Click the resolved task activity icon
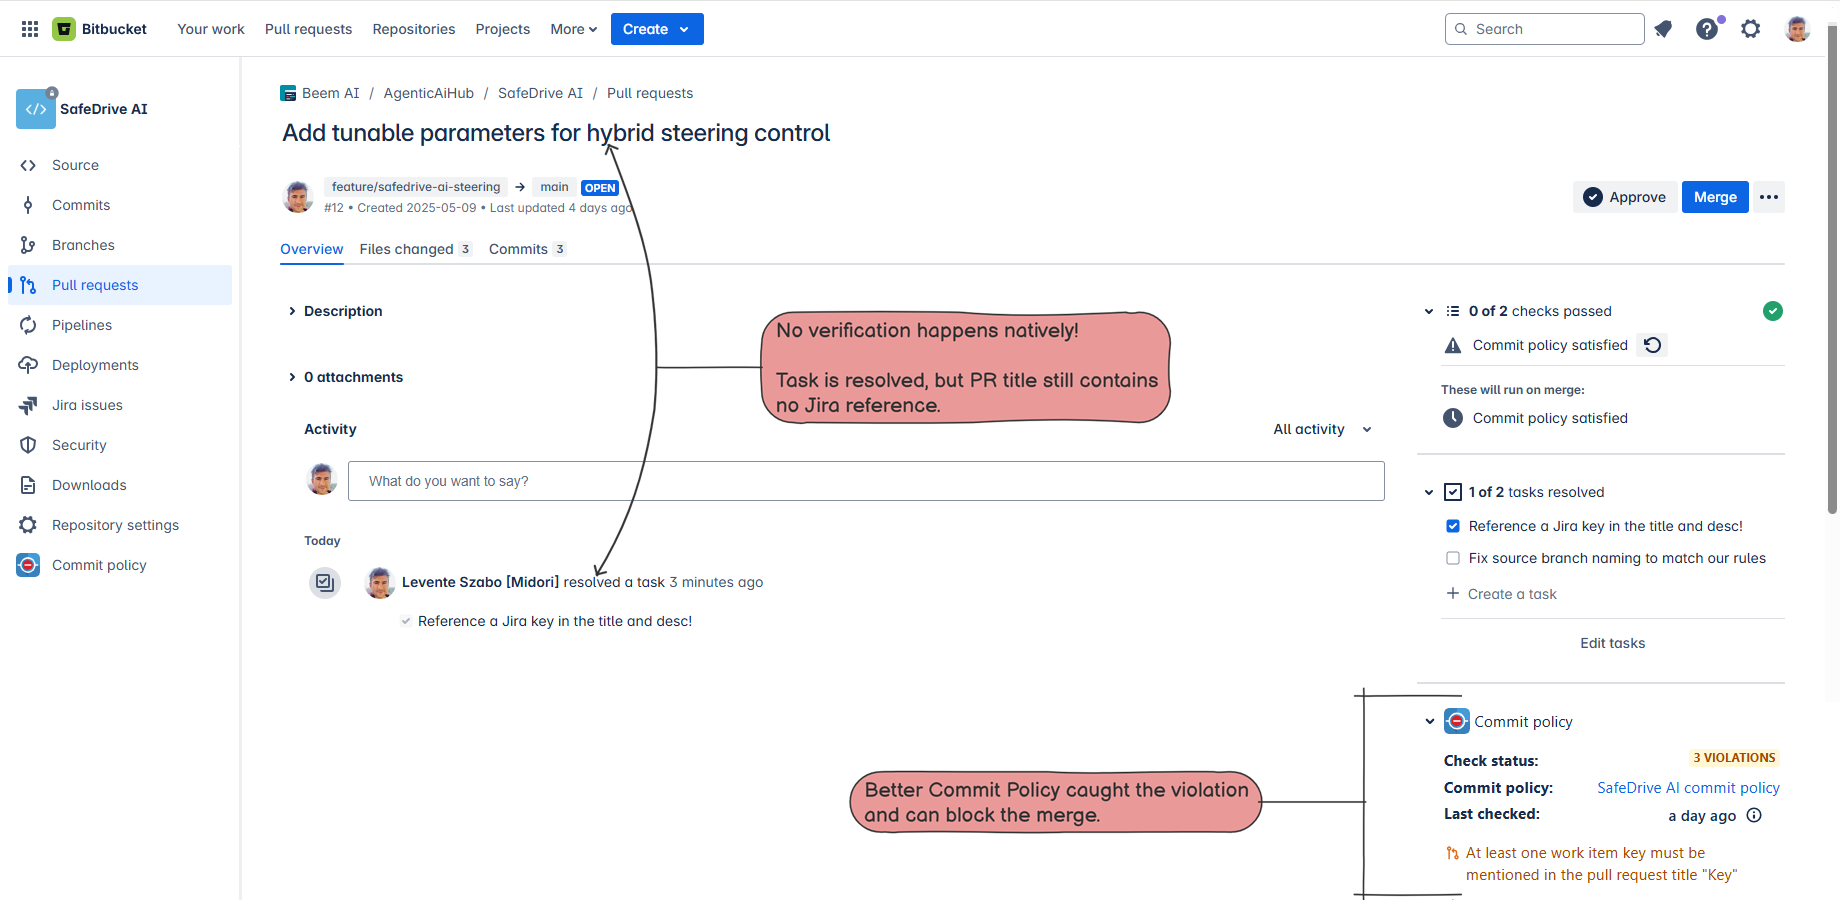The height and width of the screenshot is (900, 1840). [325, 582]
